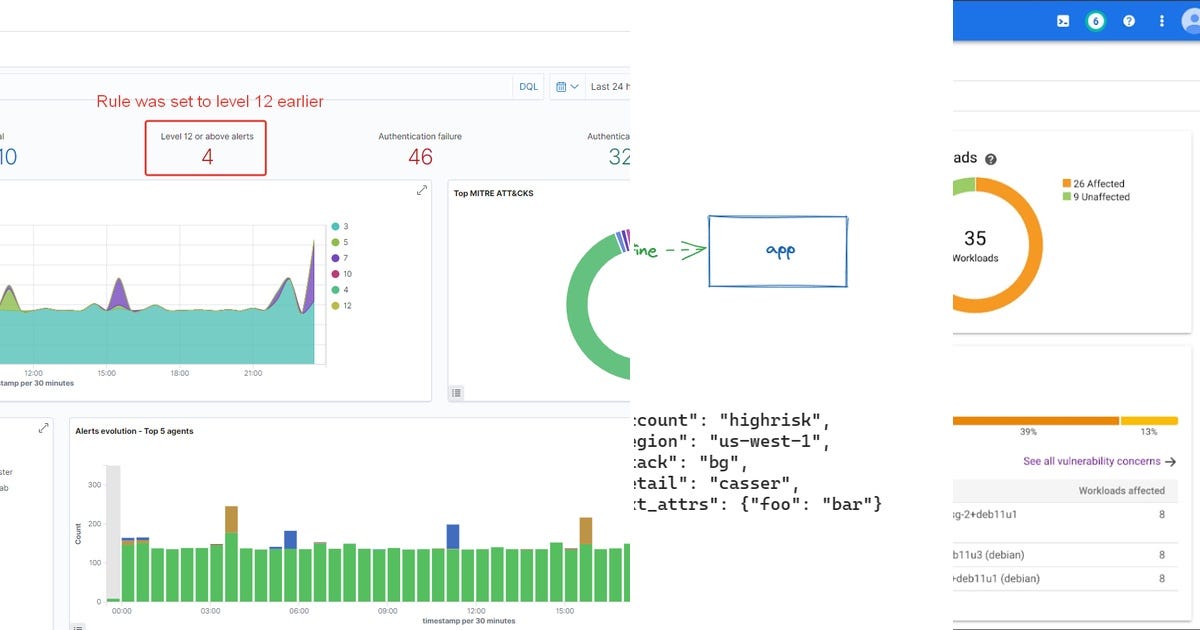Click orange 26 Affected legend swatch
The width and height of the screenshot is (1200, 630).
pos(1066,184)
